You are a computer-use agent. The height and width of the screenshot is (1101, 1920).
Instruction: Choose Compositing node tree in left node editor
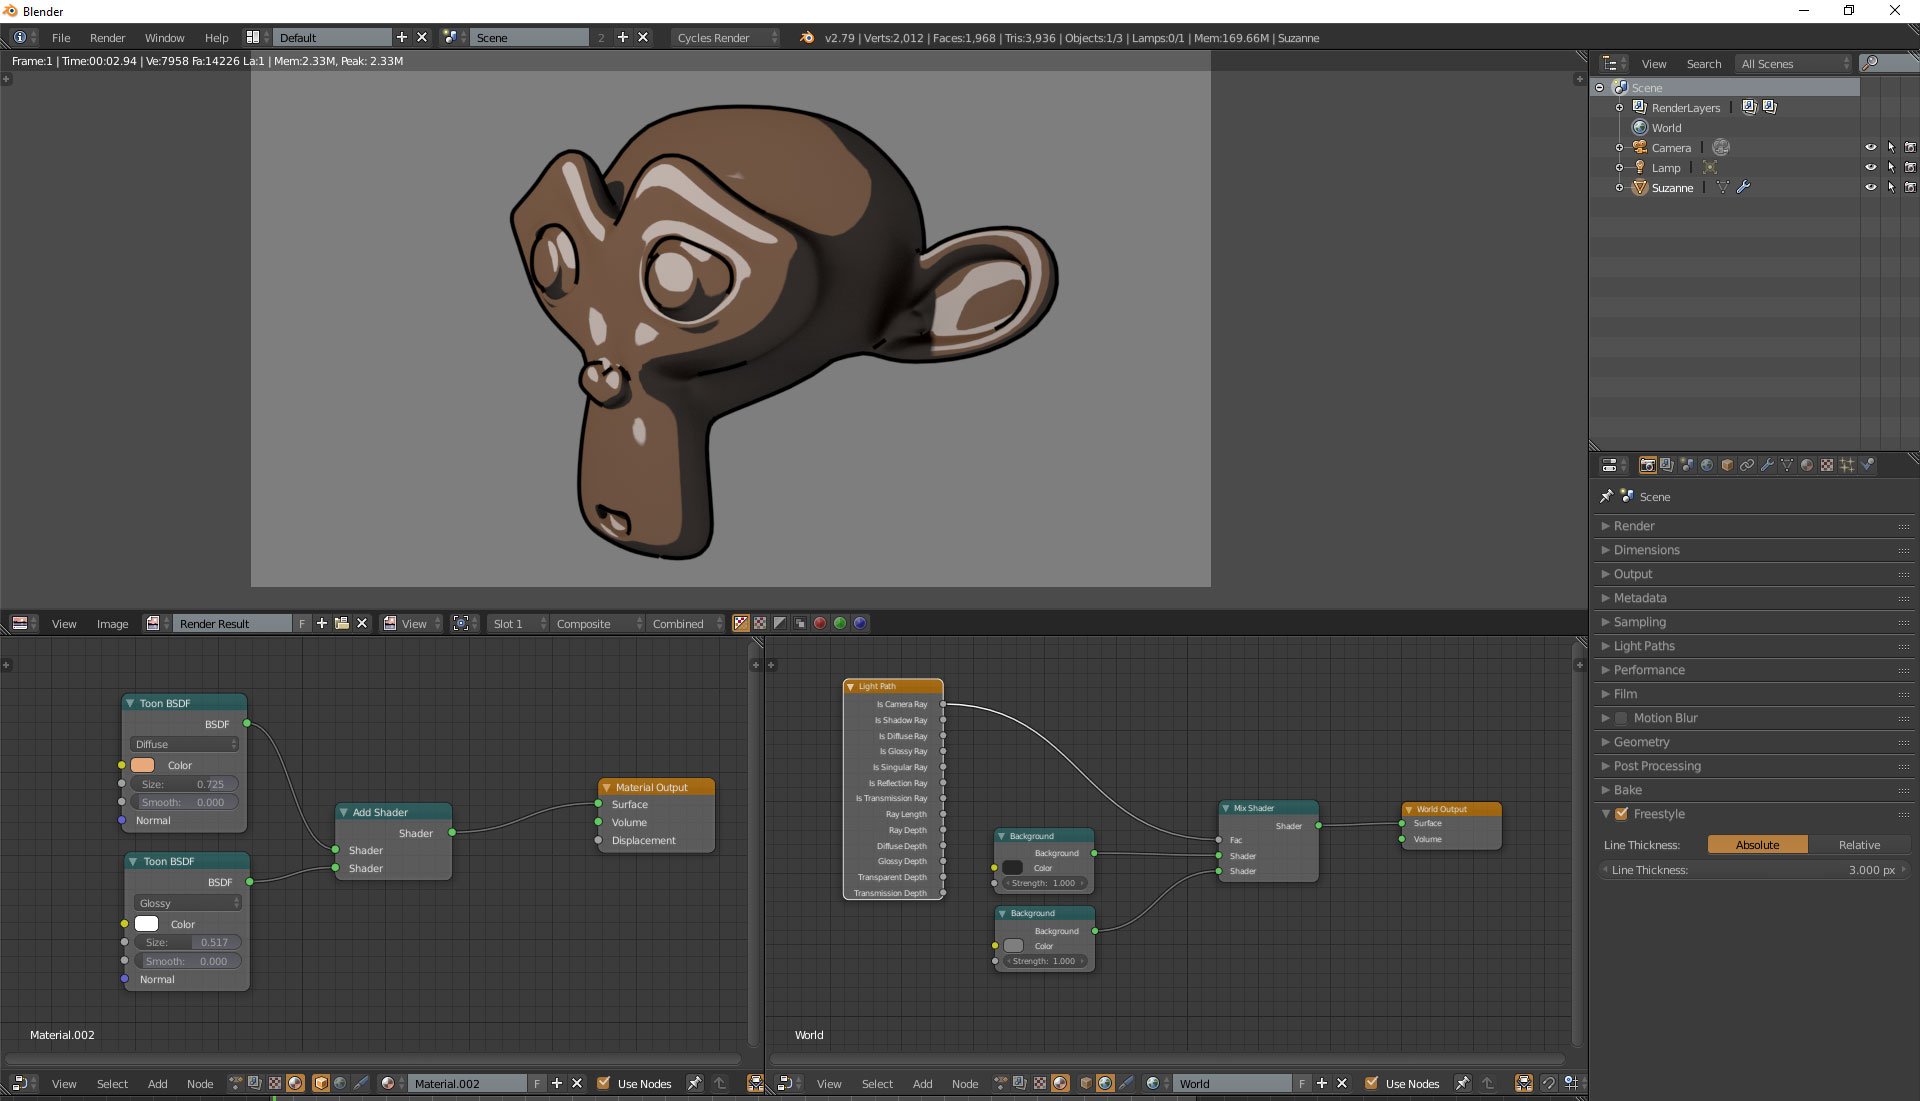tap(255, 1083)
